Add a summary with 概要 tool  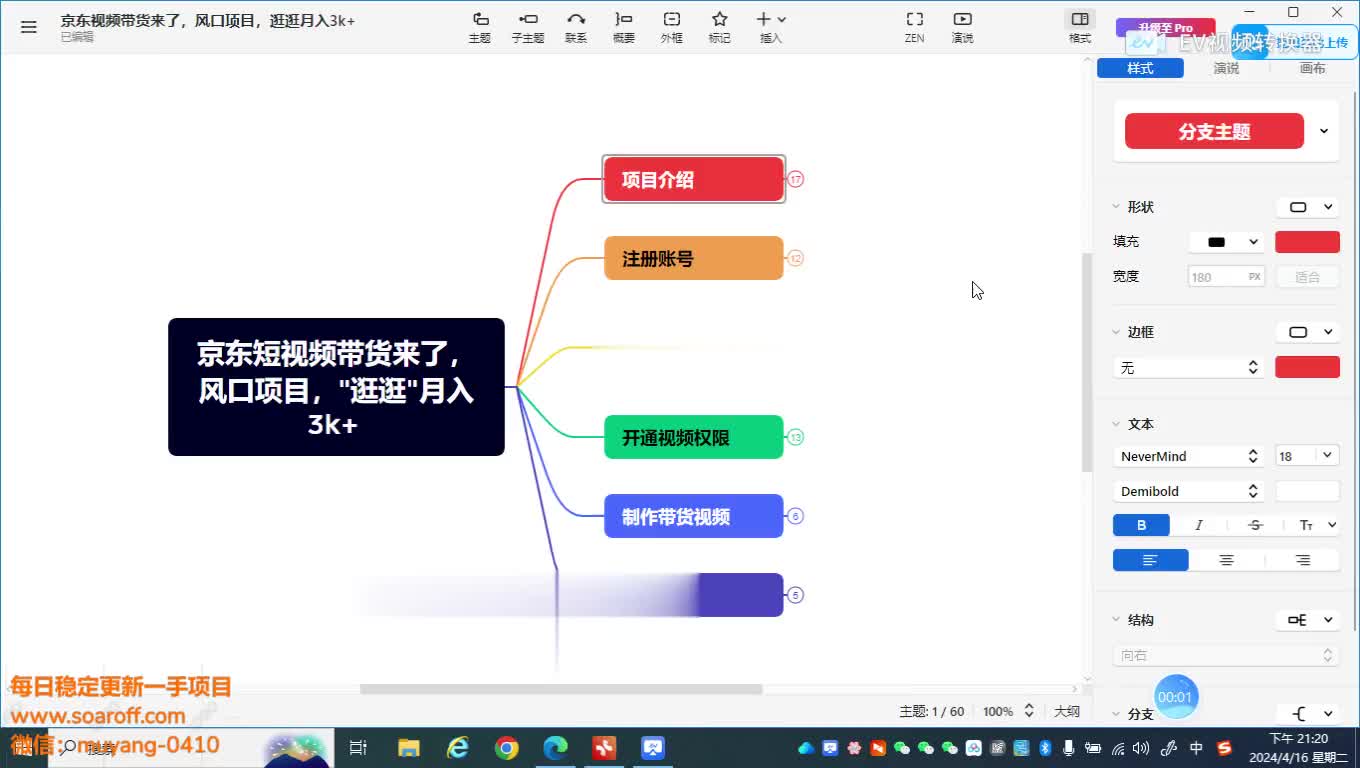(624, 27)
